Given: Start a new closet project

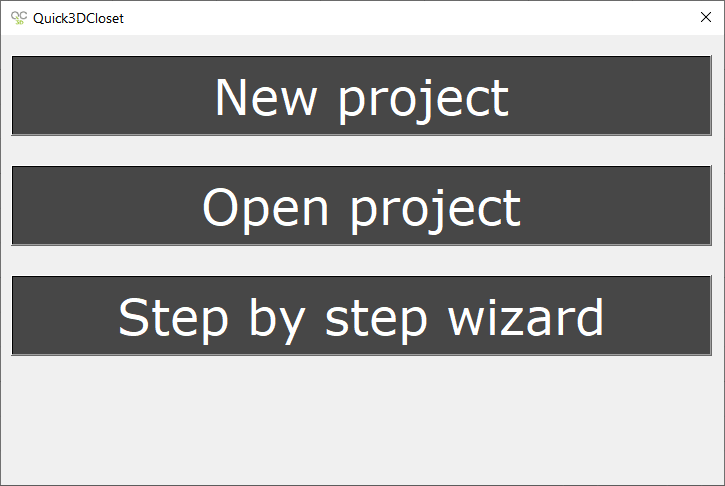Looking at the screenshot, I should coord(362,96).
